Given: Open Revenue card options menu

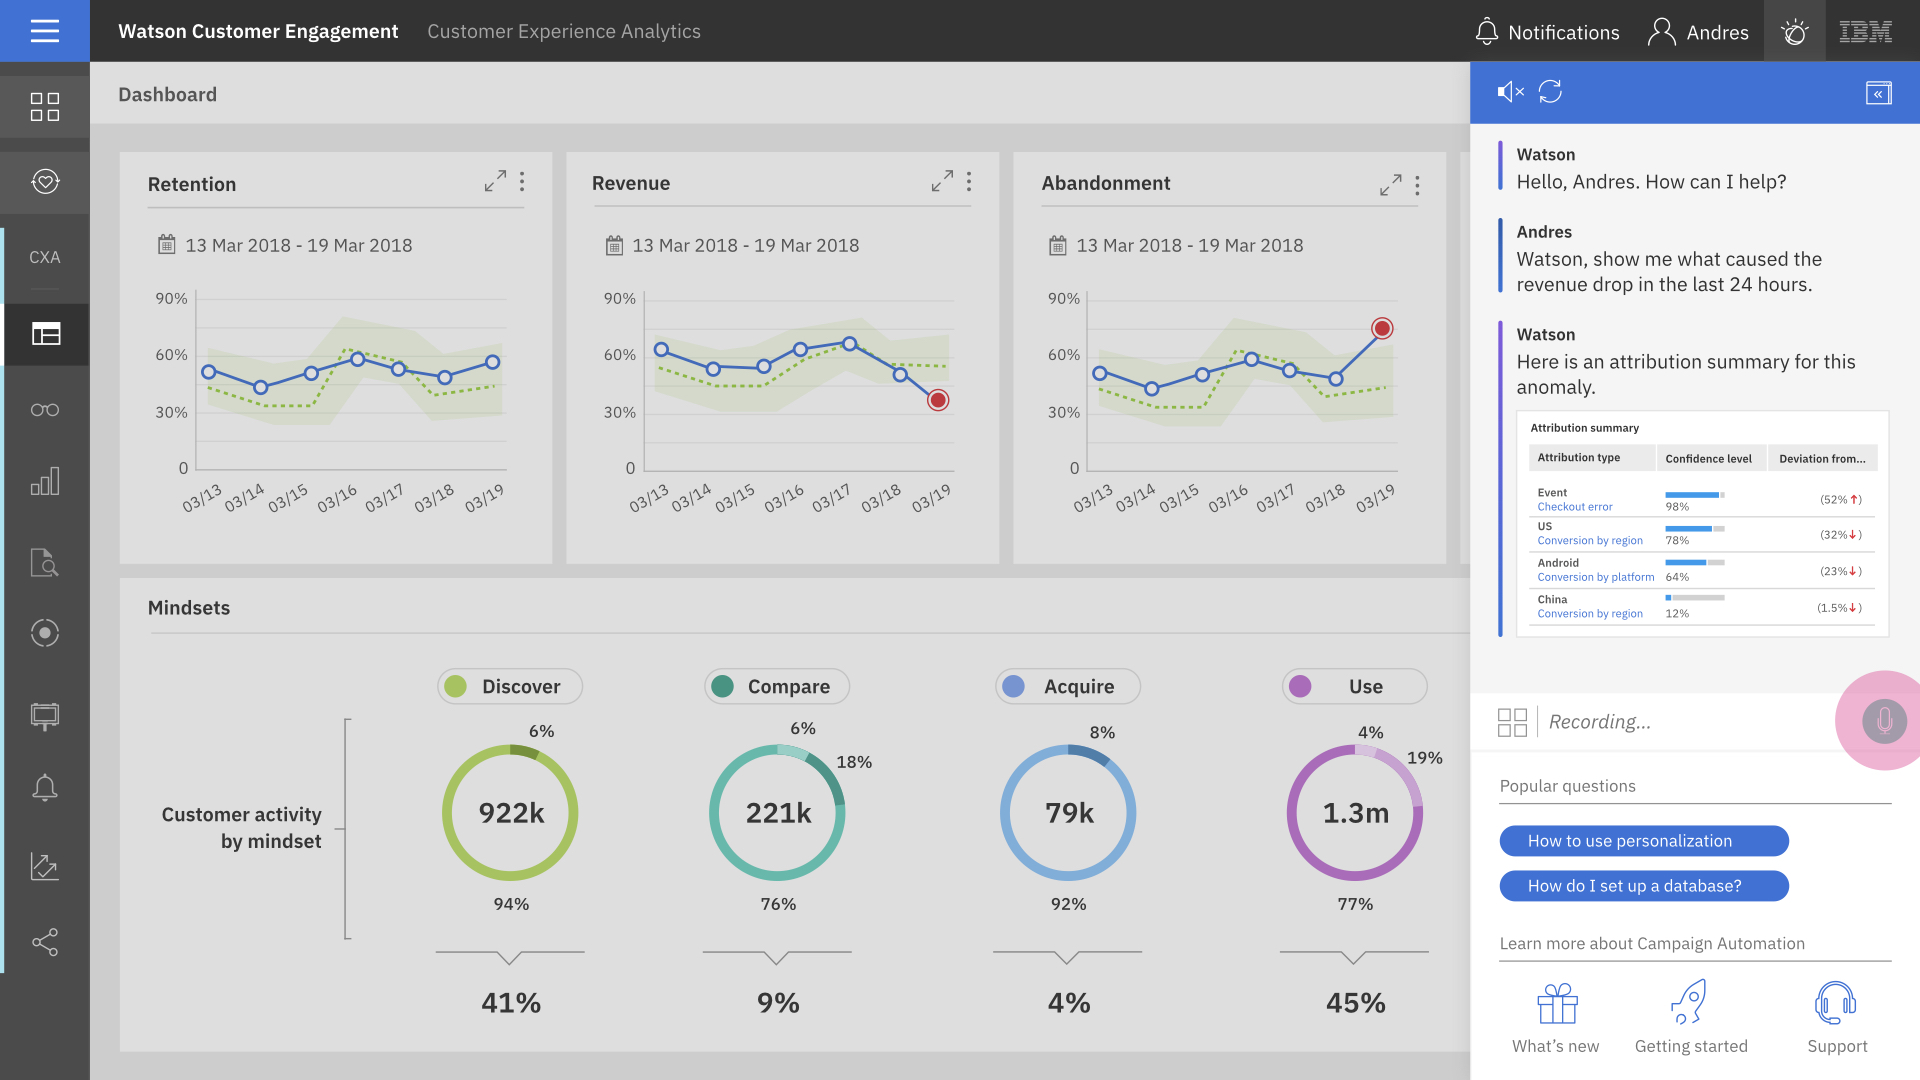Looking at the screenshot, I should click(969, 181).
